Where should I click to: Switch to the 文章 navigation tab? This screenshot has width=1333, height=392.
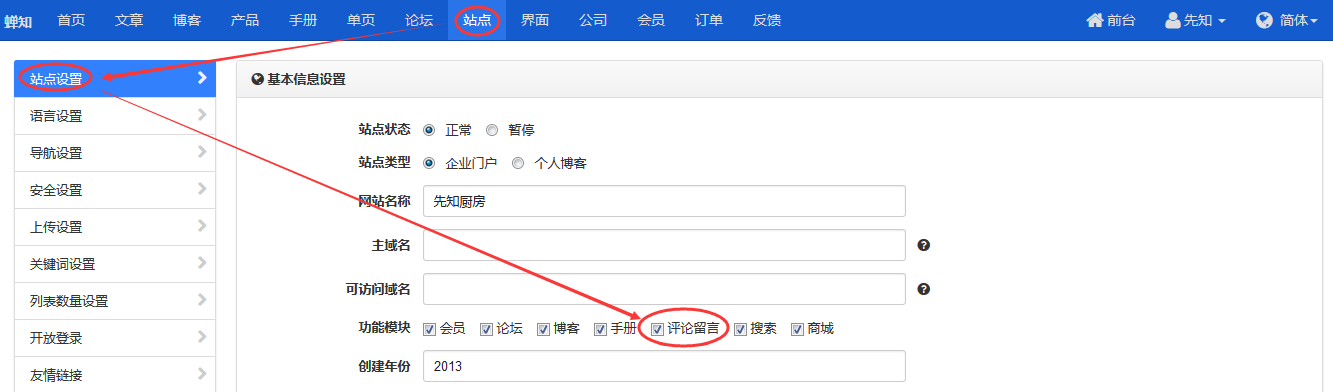coord(129,20)
